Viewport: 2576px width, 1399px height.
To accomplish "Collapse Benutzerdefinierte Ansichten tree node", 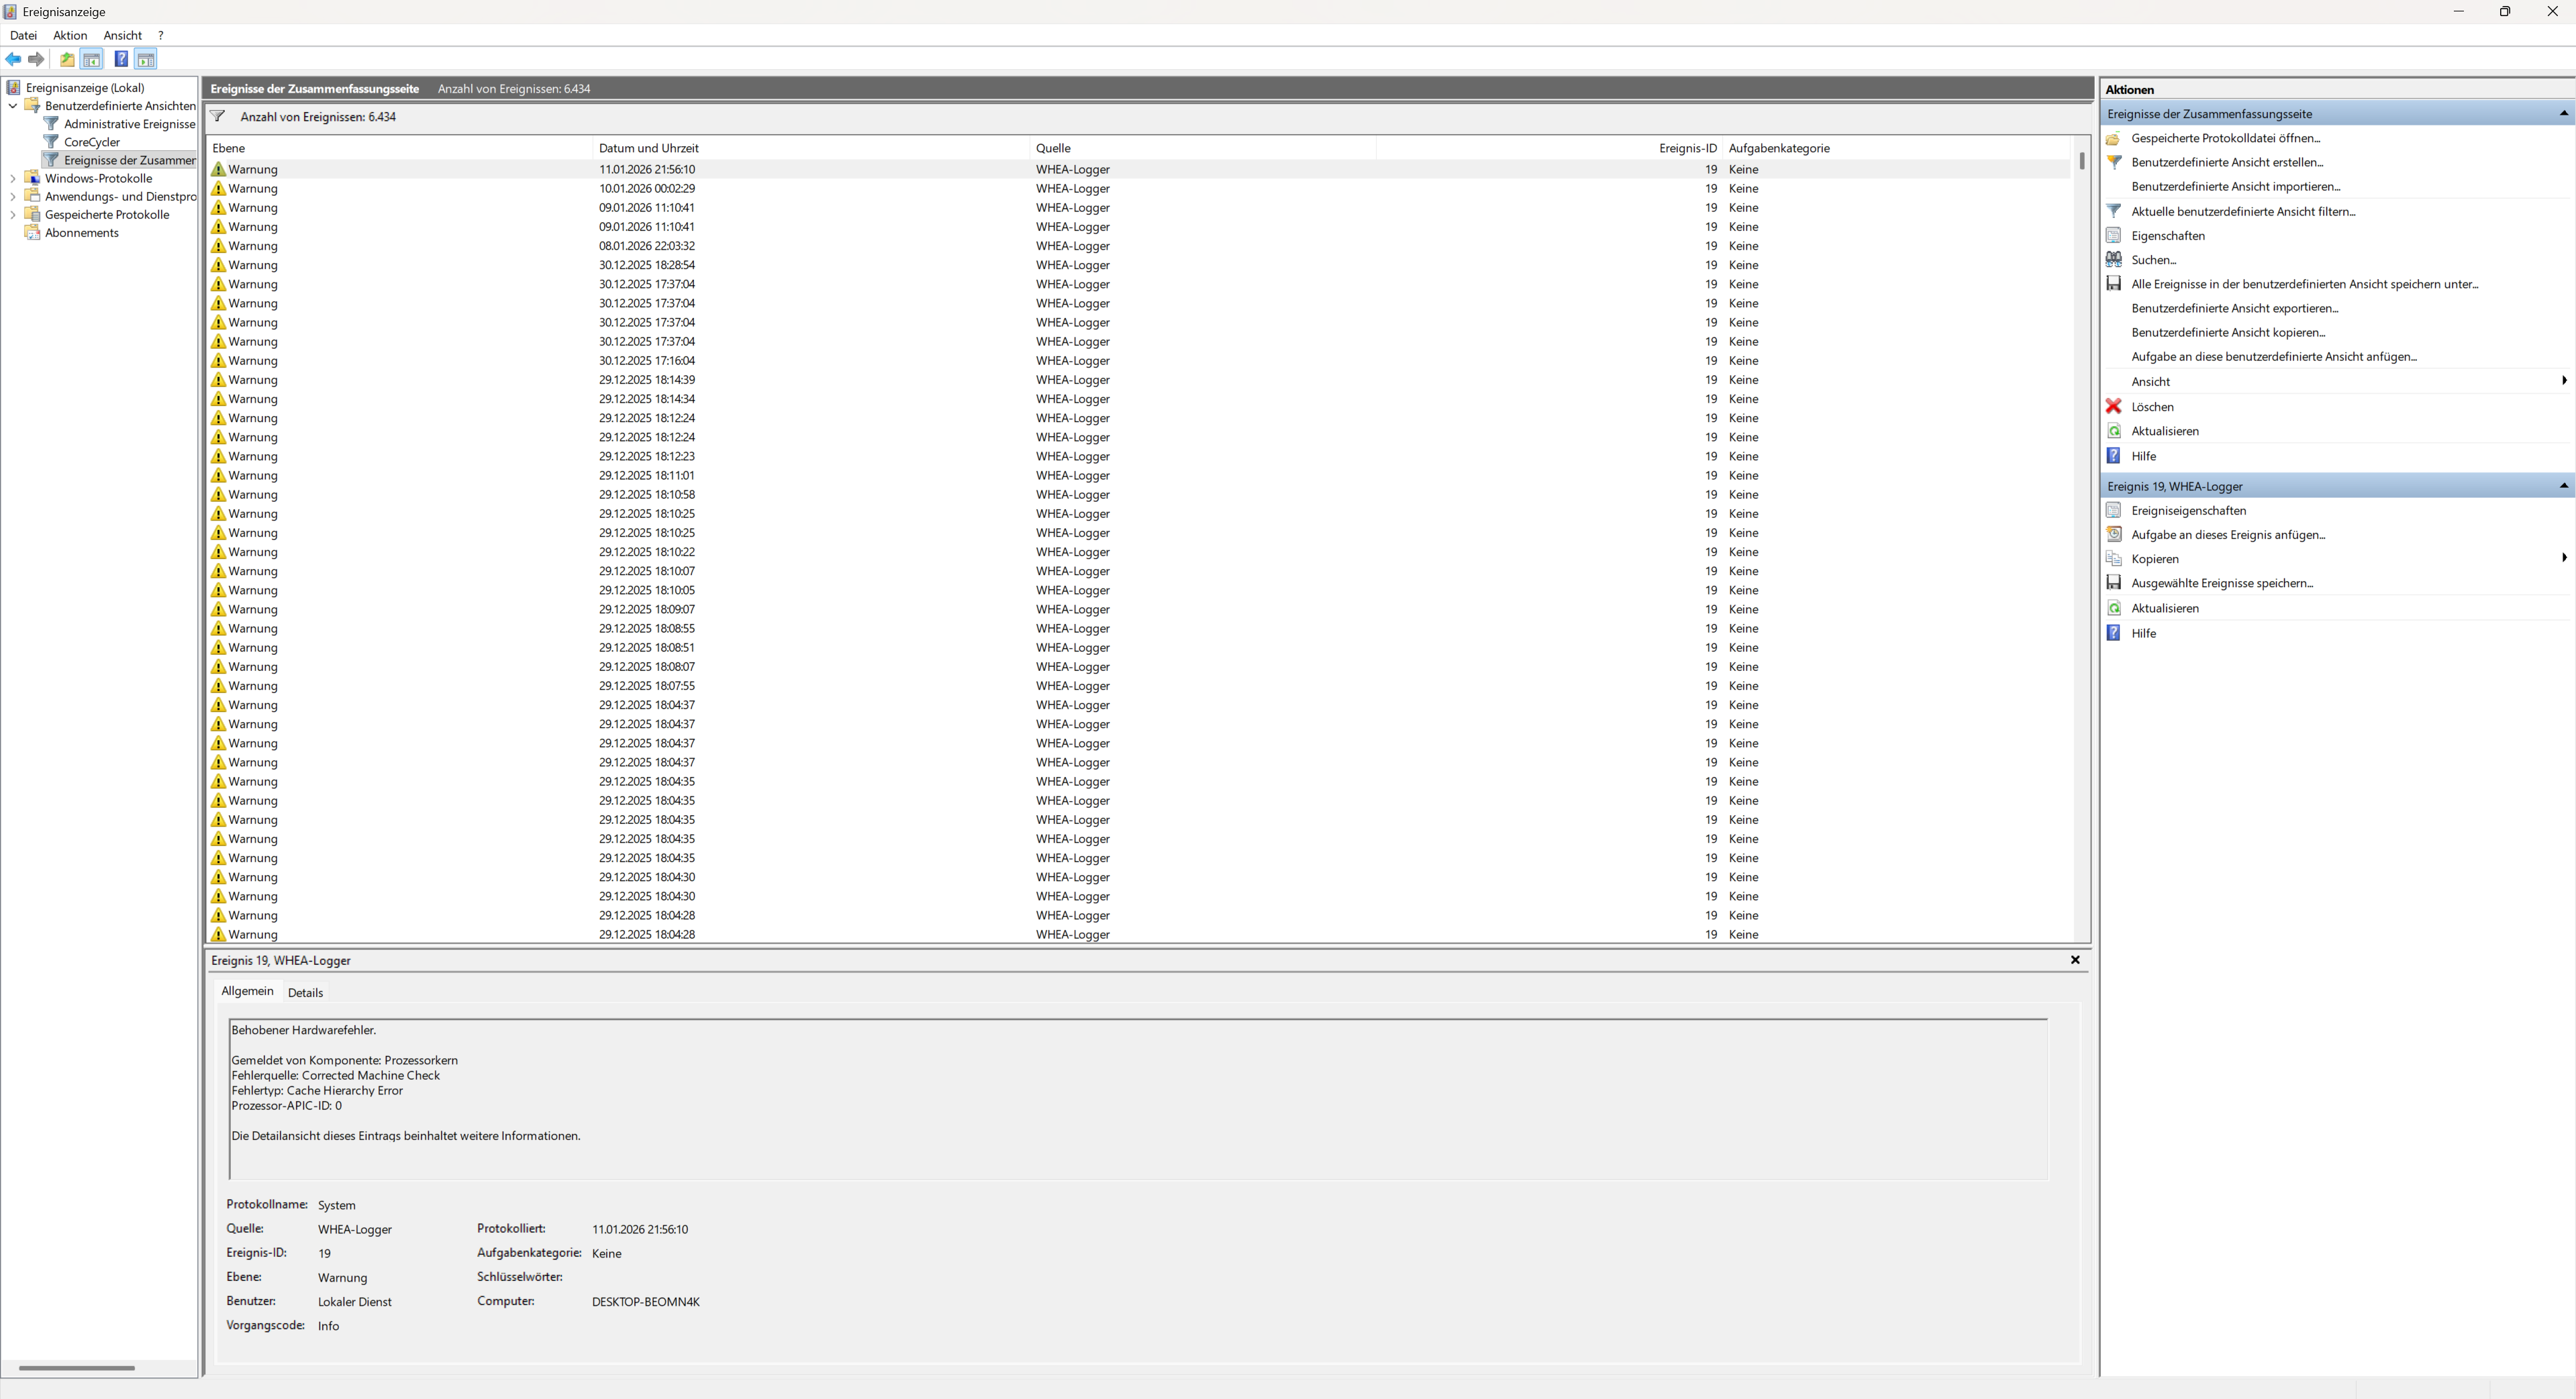I will click(x=13, y=106).
